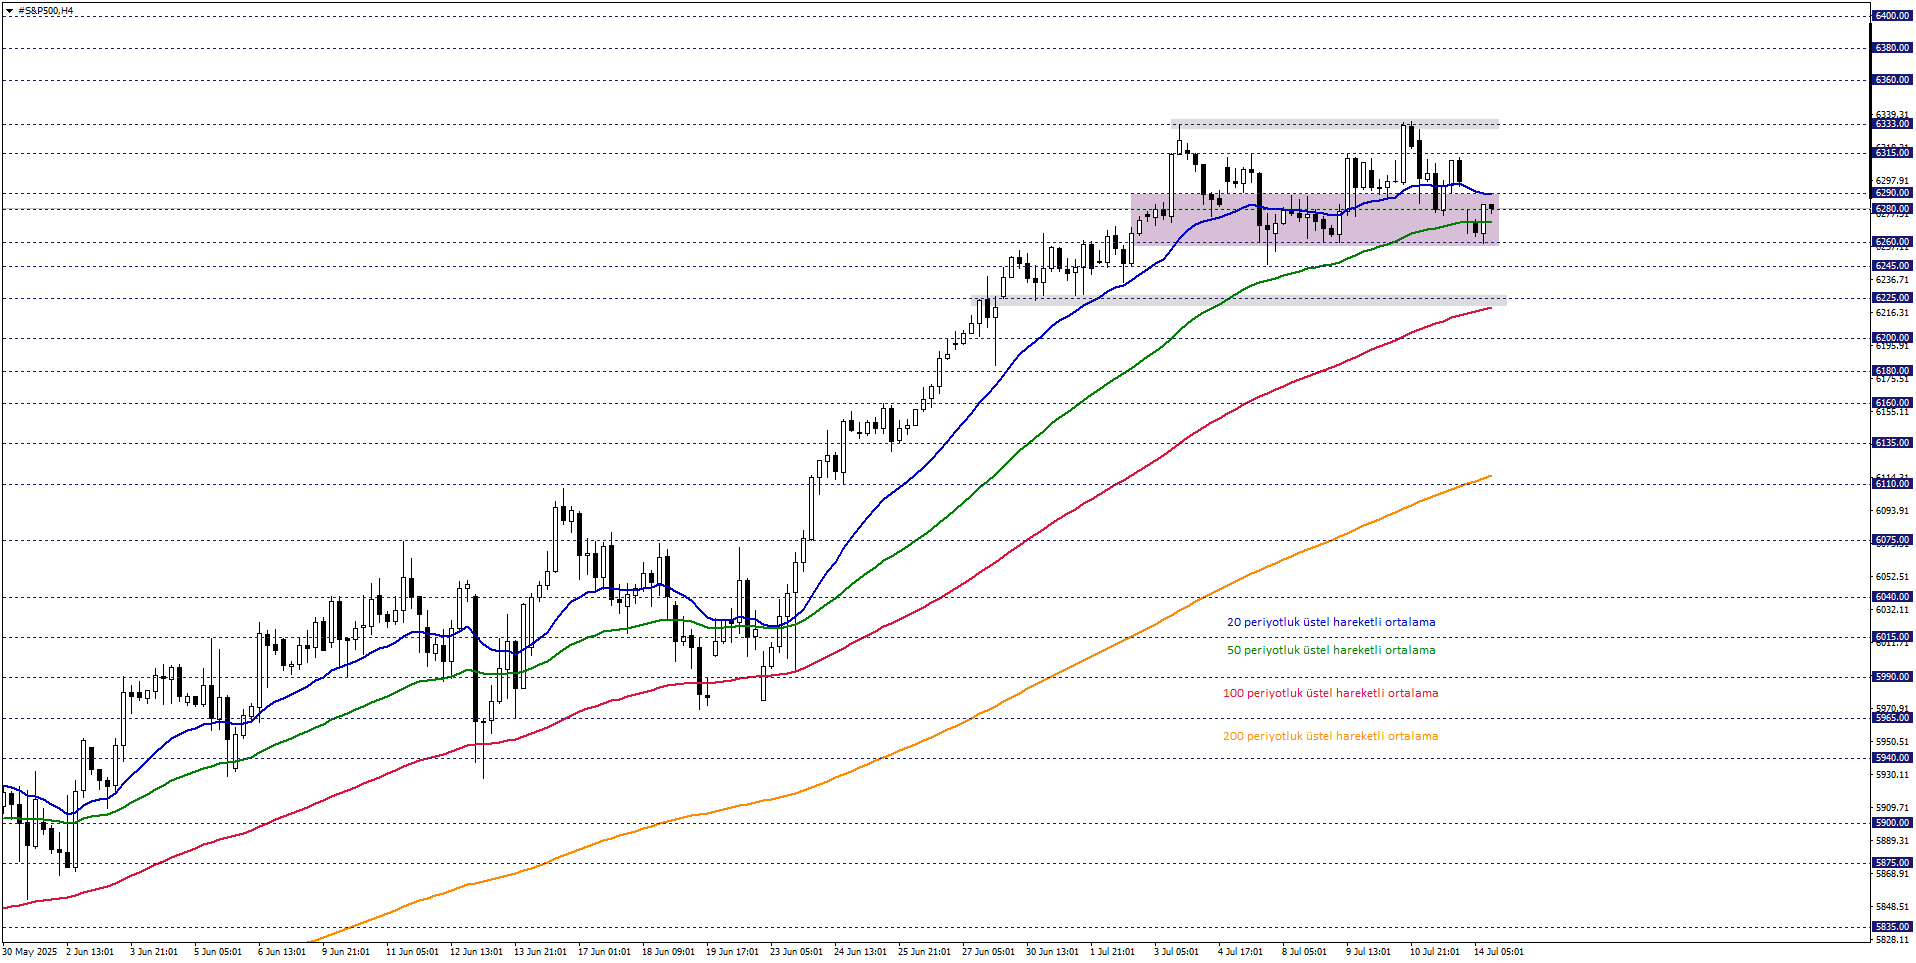This screenshot has width=1916, height=963.
Task: Click the green 50 periyotluk legend text
Action: click(1331, 650)
